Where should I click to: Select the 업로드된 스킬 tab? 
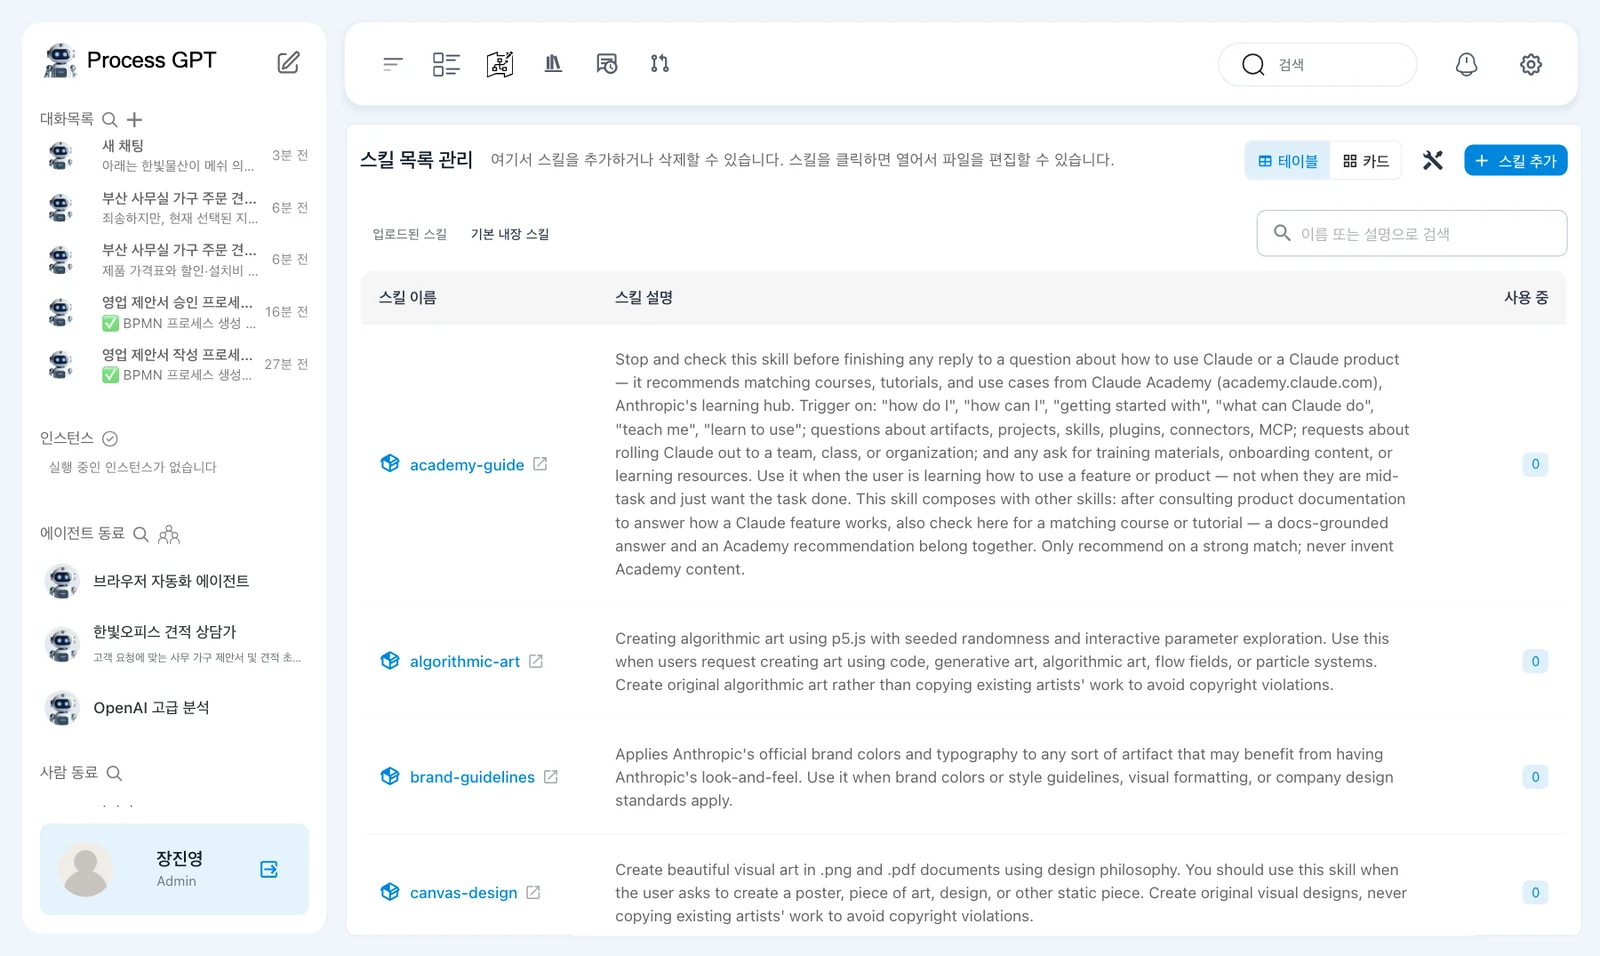(x=410, y=234)
